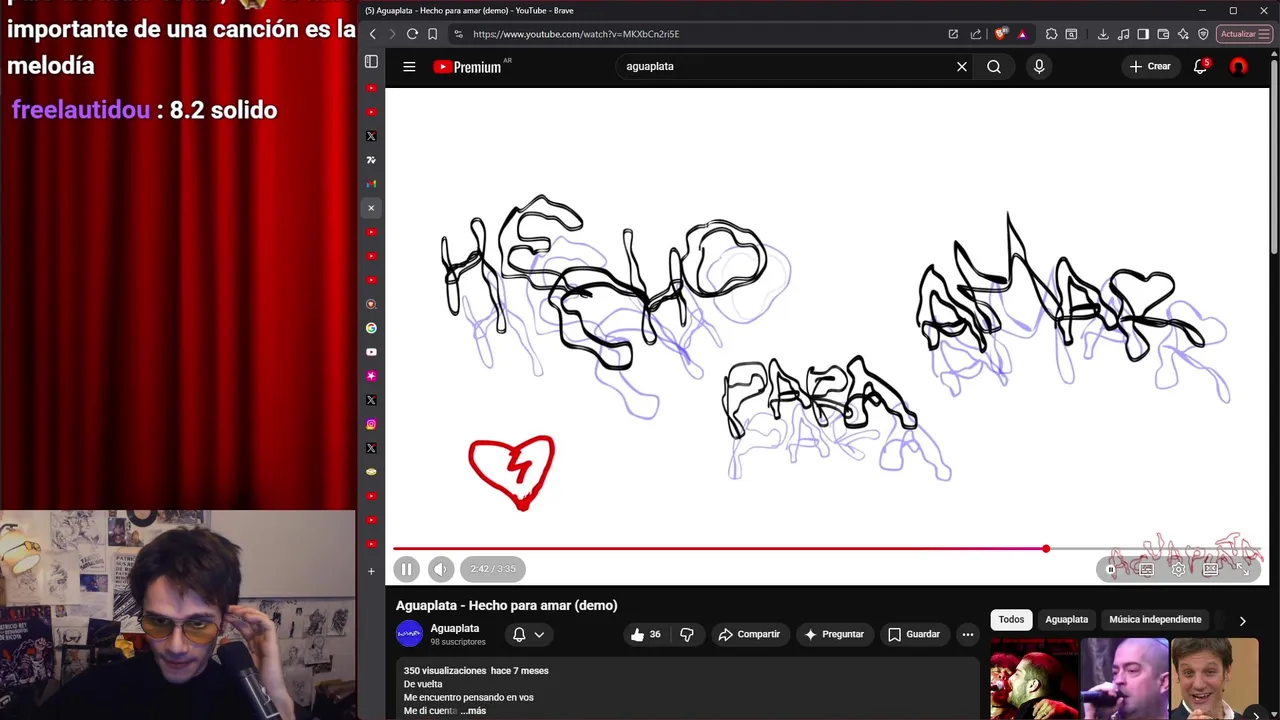Viewport: 1280px width, 720px height.
Task: Switch to the Instagram tab in sidebar
Action: tap(371, 424)
